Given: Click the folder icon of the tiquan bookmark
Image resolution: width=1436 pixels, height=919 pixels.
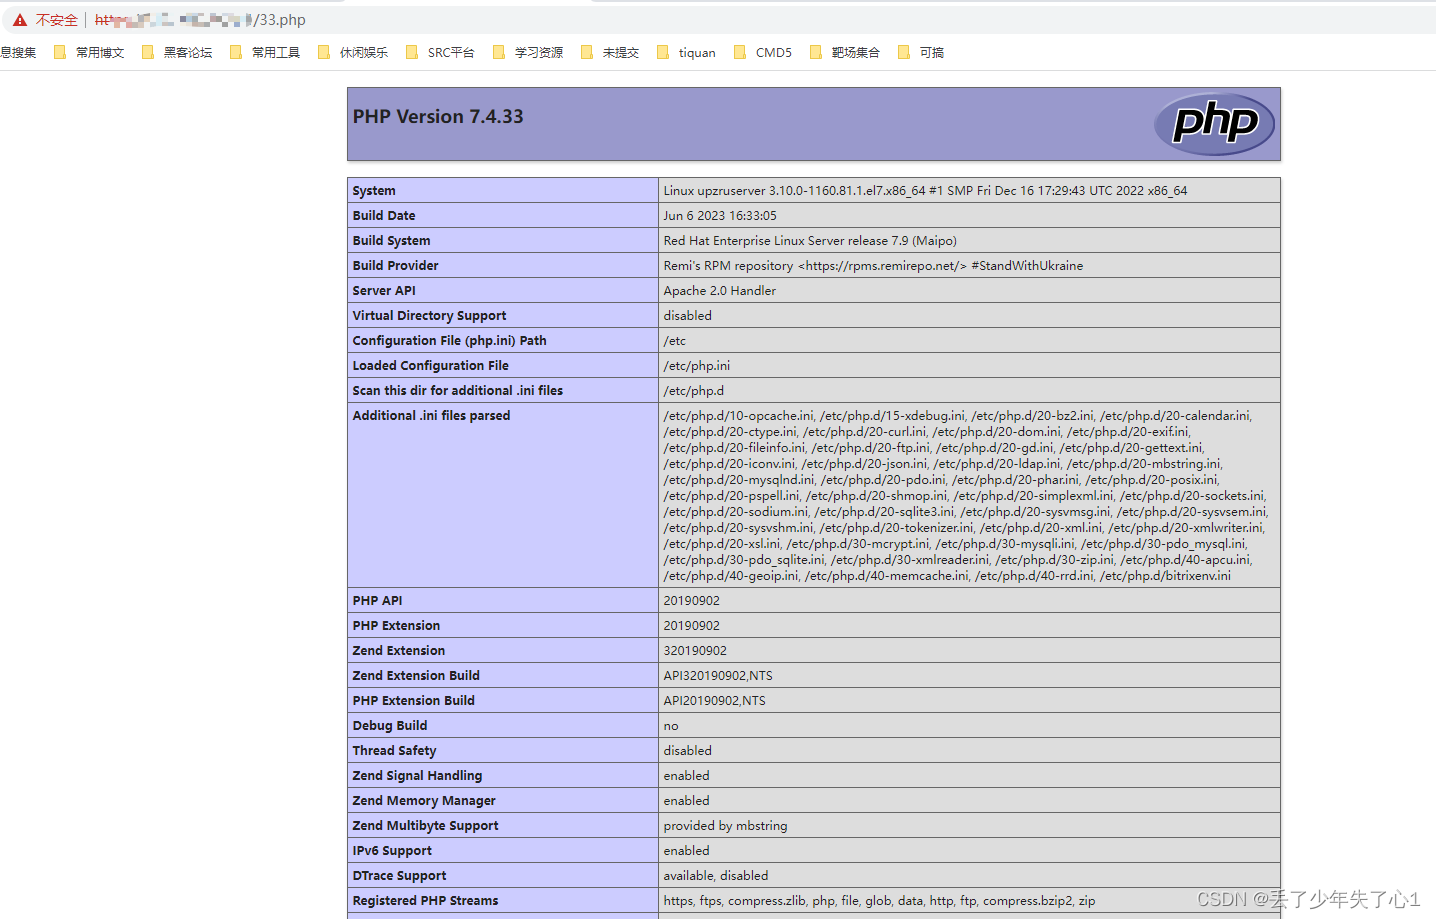Looking at the screenshot, I should (x=663, y=53).
